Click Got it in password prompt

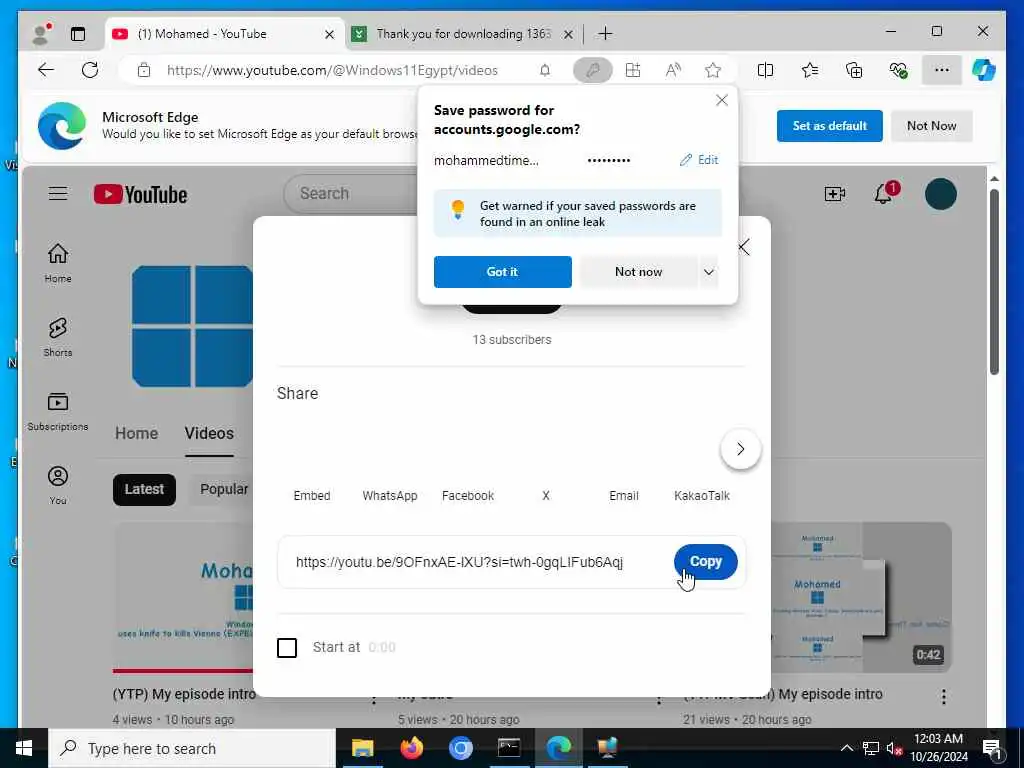pos(502,272)
